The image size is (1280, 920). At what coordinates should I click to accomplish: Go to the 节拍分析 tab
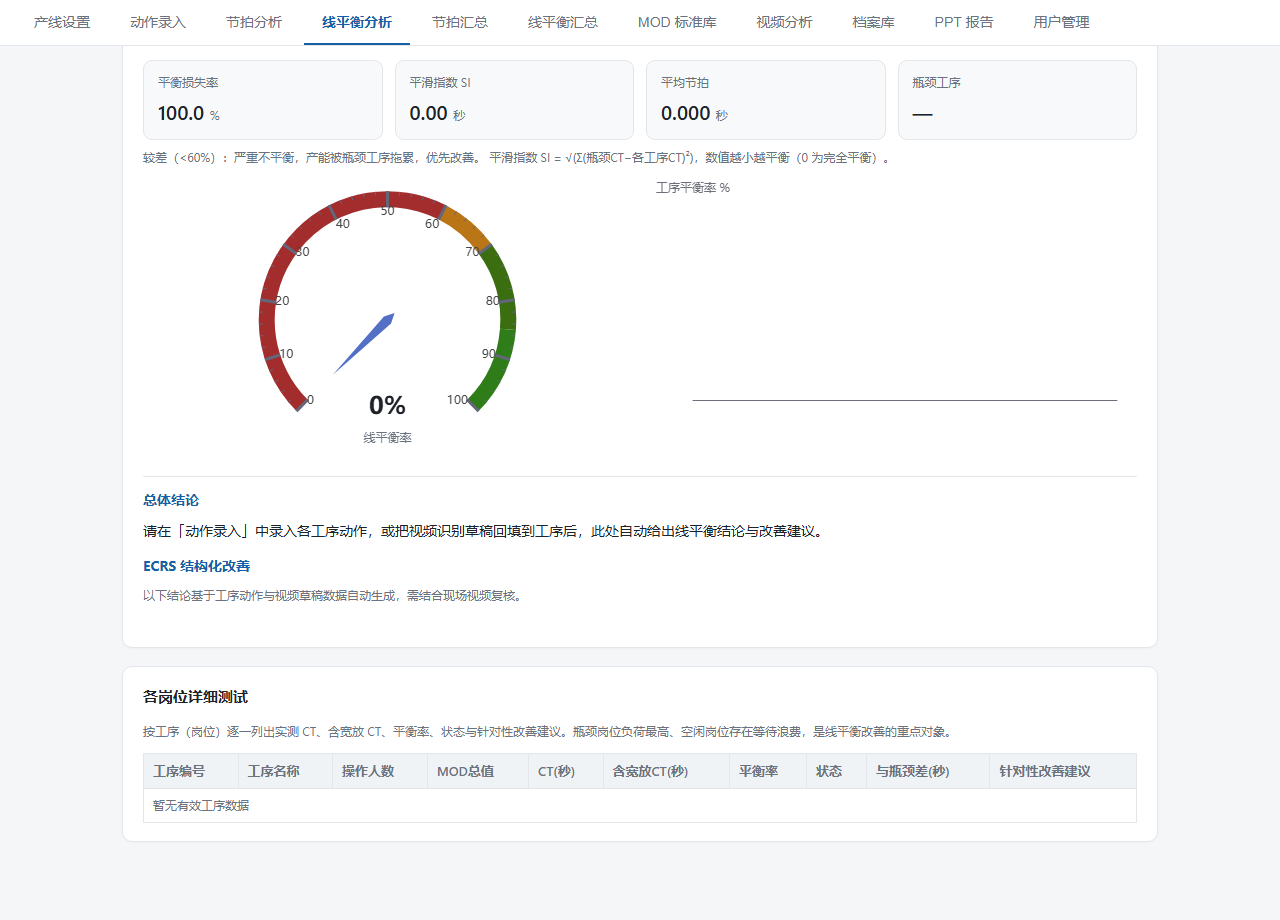click(254, 22)
